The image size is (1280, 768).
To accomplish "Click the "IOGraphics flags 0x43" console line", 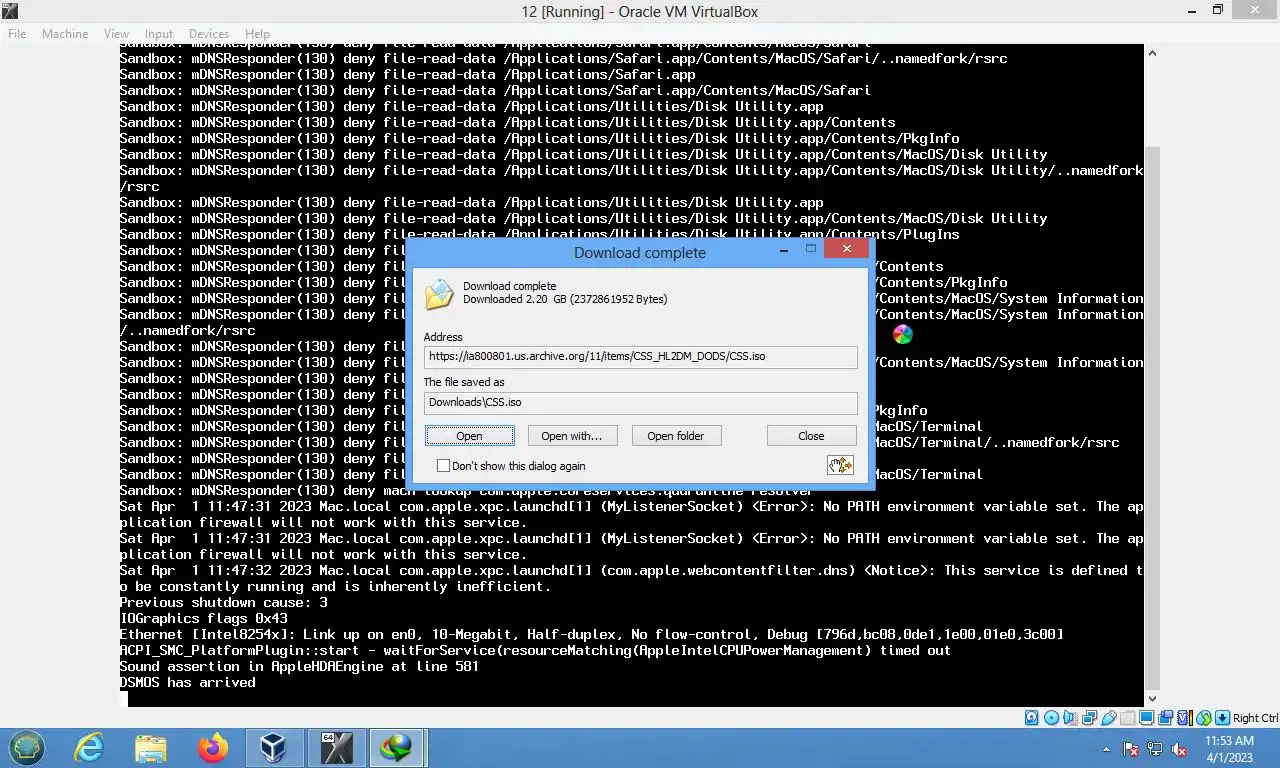I will pyautogui.click(x=203, y=618).
